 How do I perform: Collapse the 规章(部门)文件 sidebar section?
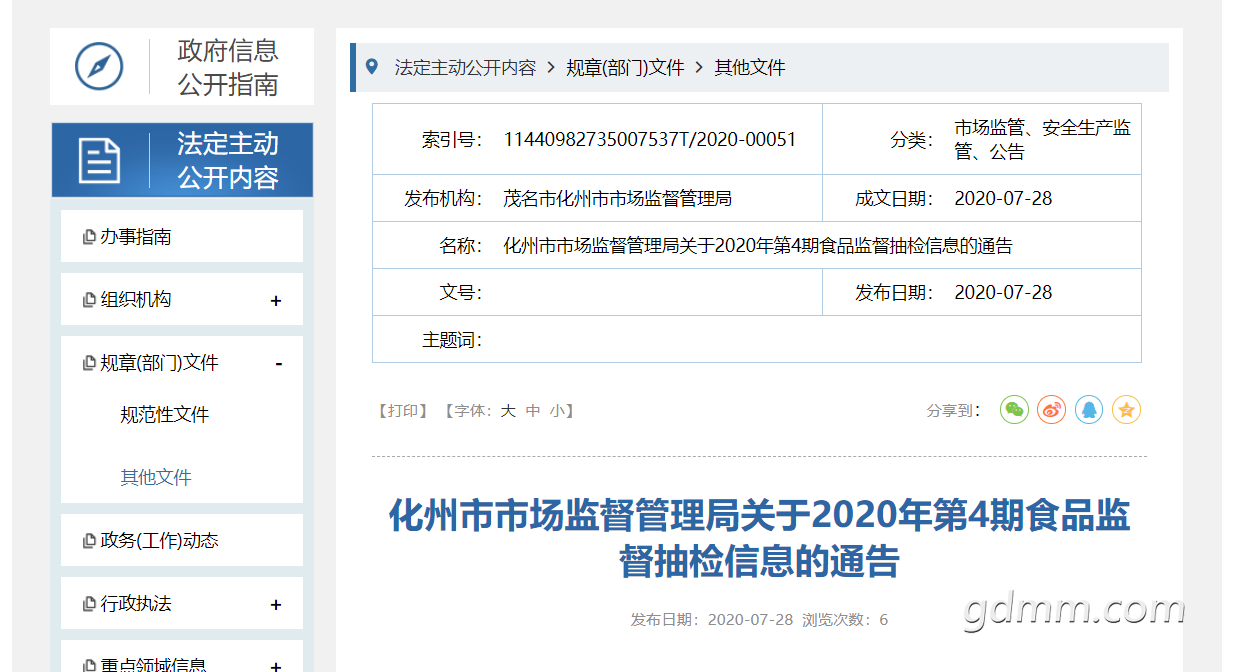[x=279, y=364]
